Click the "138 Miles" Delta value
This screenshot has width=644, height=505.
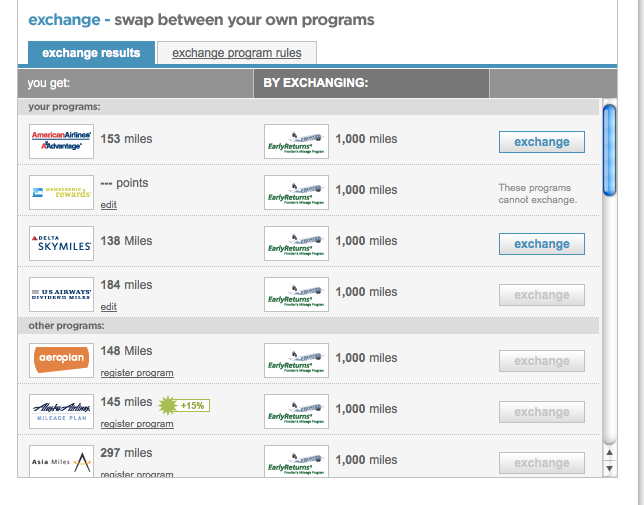(x=126, y=241)
